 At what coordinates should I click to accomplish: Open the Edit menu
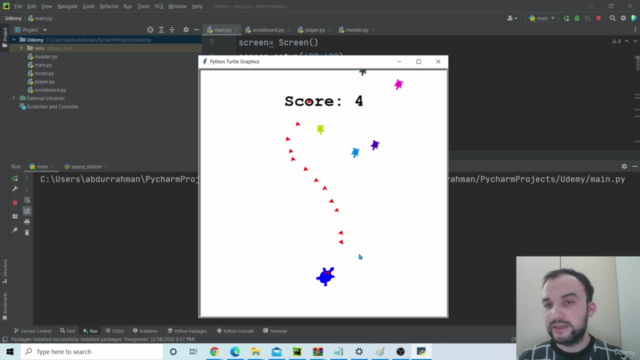[32, 6]
